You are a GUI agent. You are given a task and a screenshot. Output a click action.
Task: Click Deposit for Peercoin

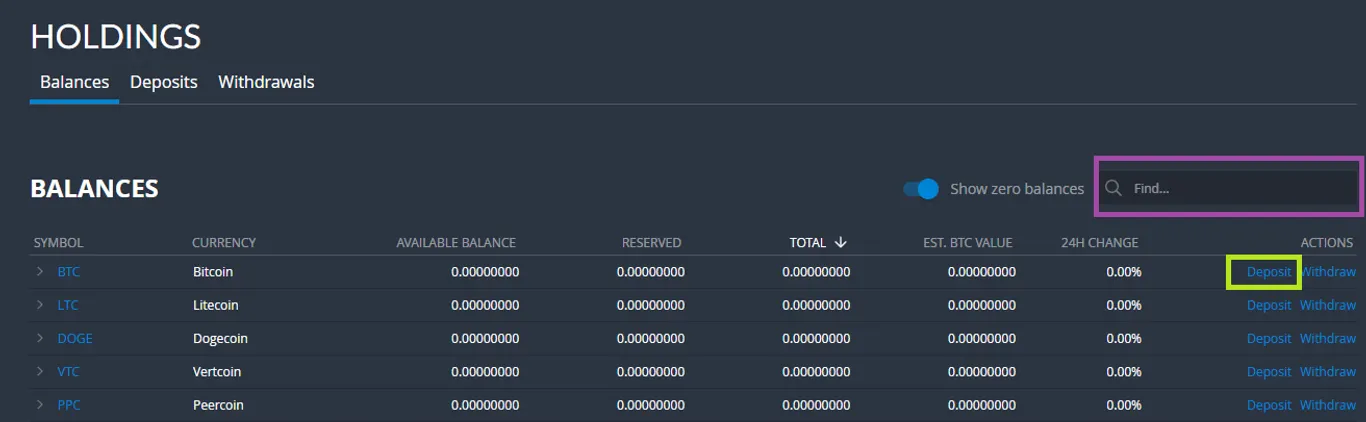pos(1269,405)
